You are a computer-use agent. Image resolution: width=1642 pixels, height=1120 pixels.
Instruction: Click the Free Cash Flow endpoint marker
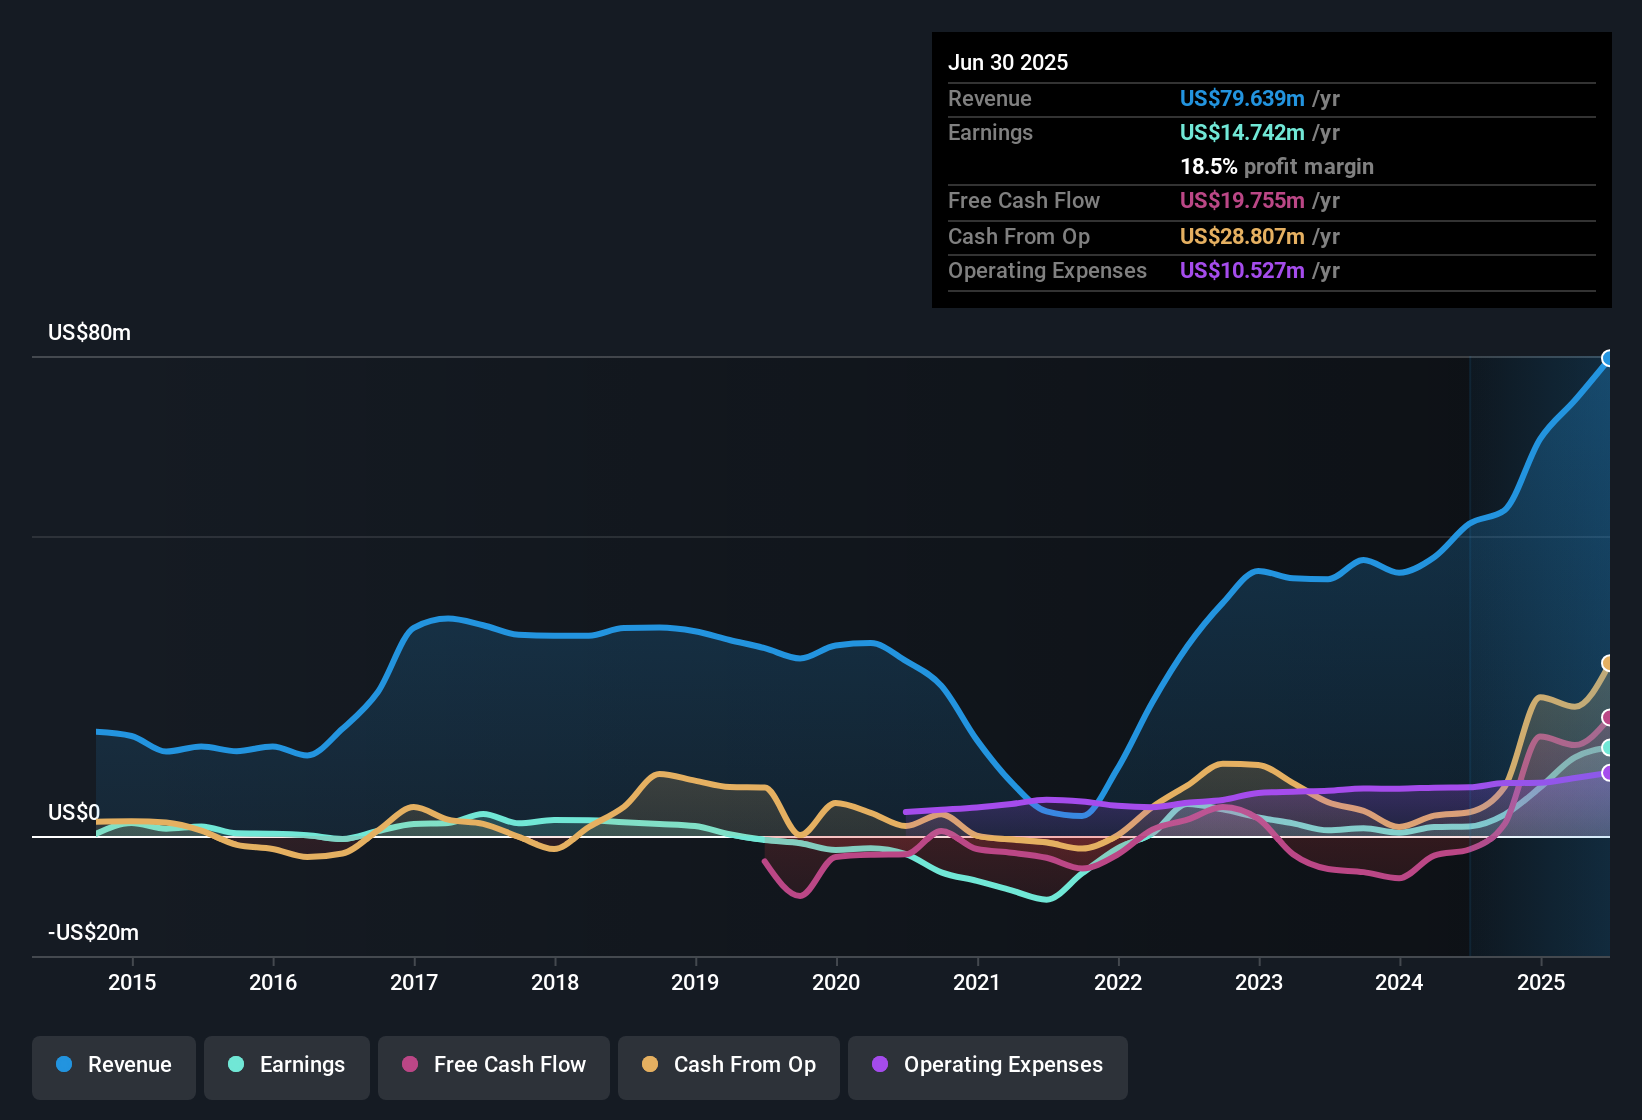(1608, 717)
